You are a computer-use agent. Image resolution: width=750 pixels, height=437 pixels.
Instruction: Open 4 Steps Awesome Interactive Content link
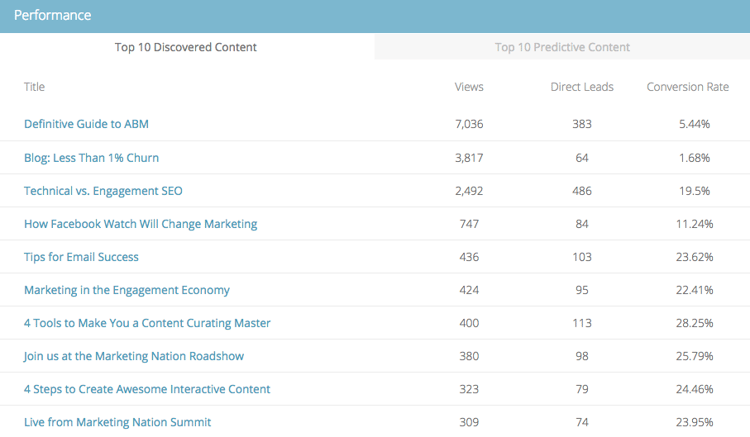147,389
